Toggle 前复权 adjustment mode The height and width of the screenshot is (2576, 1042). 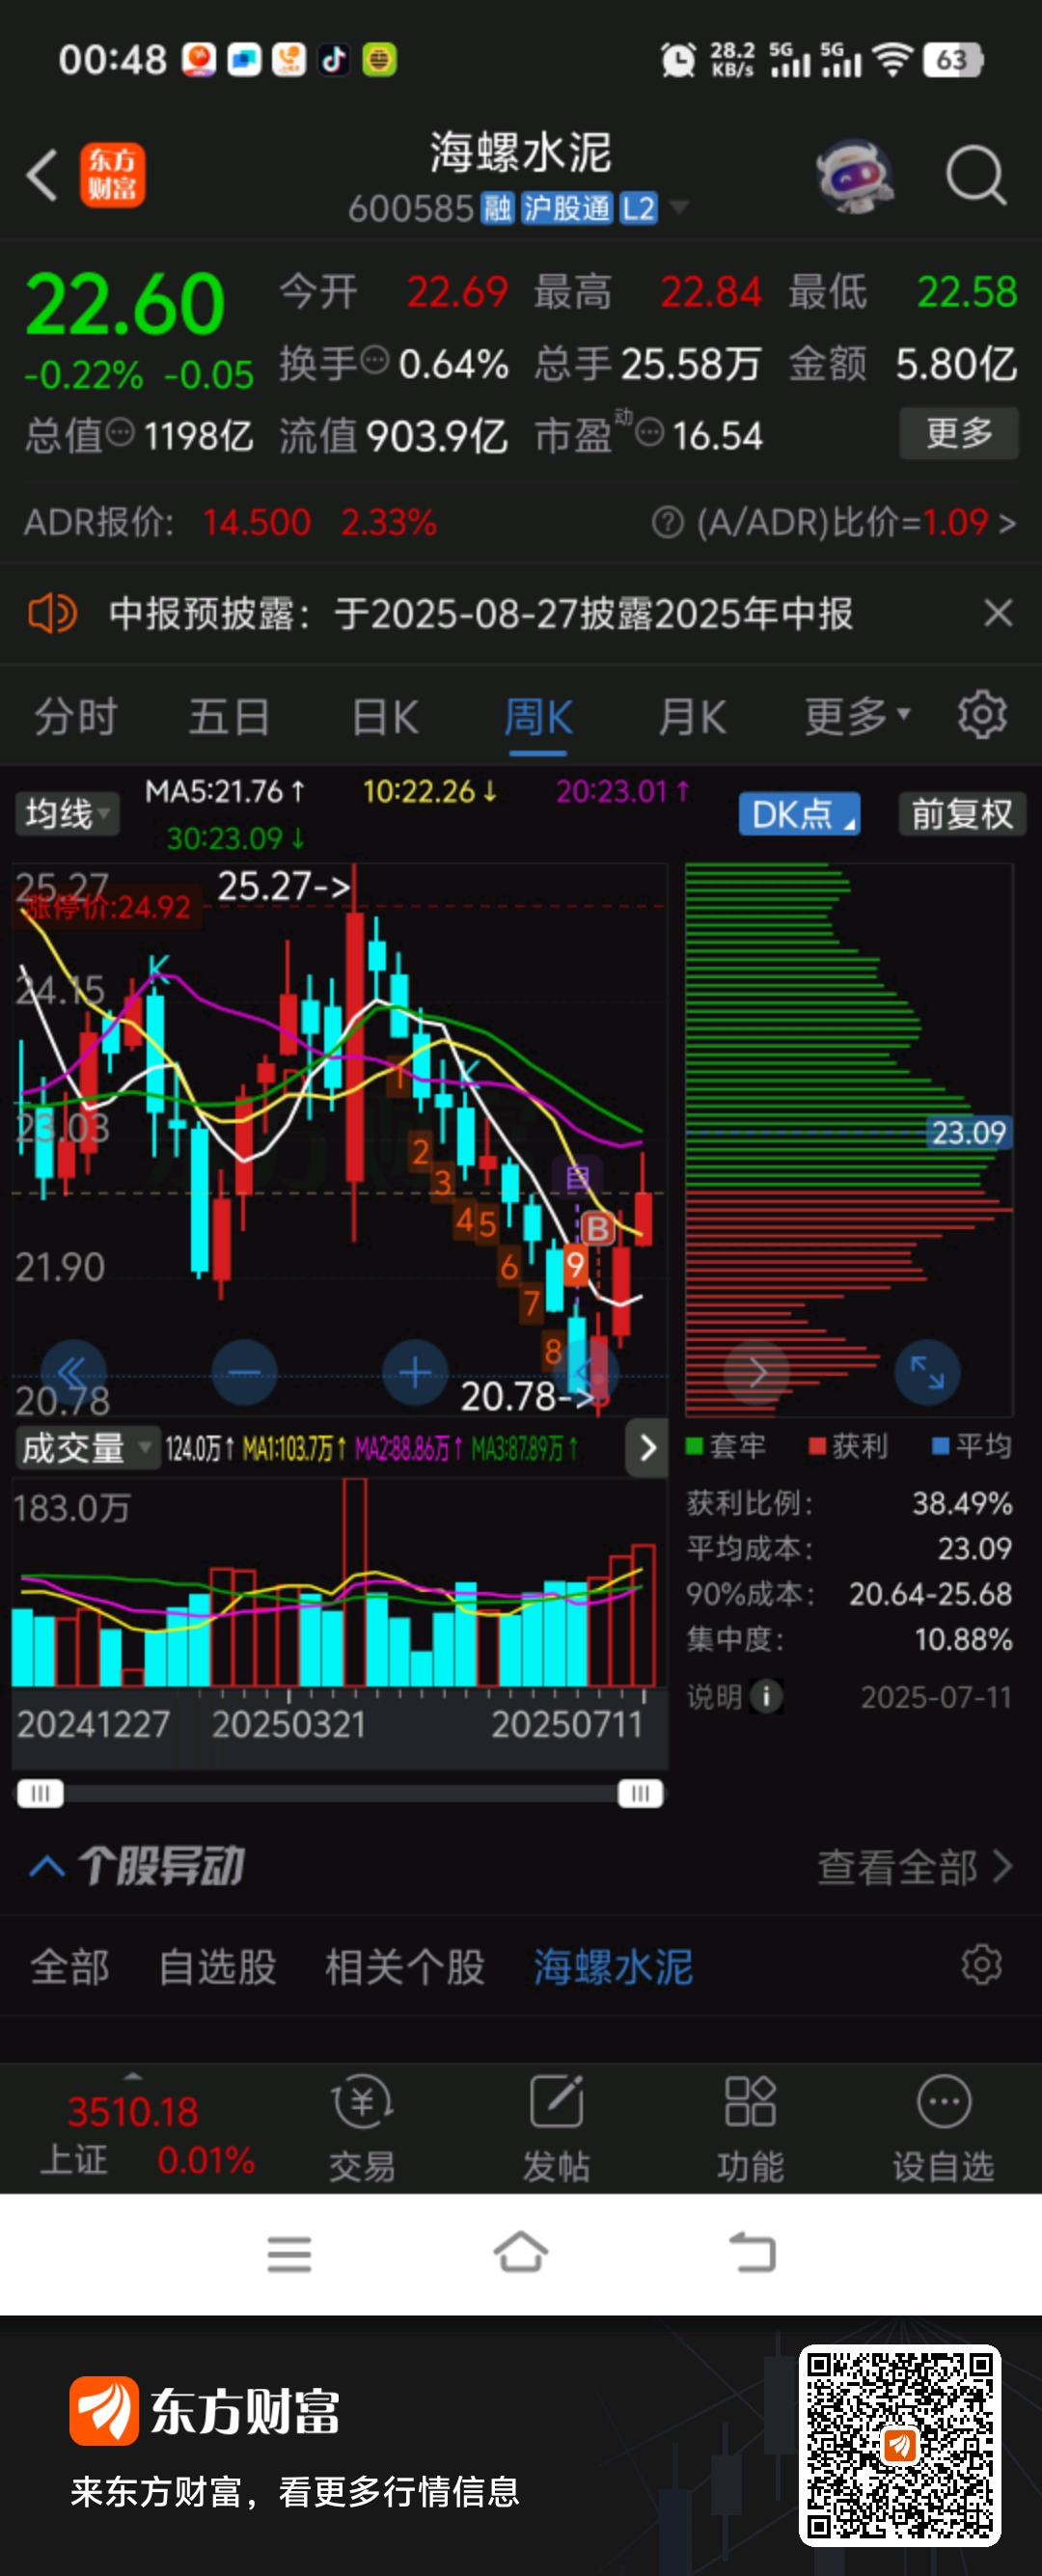tap(961, 814)
